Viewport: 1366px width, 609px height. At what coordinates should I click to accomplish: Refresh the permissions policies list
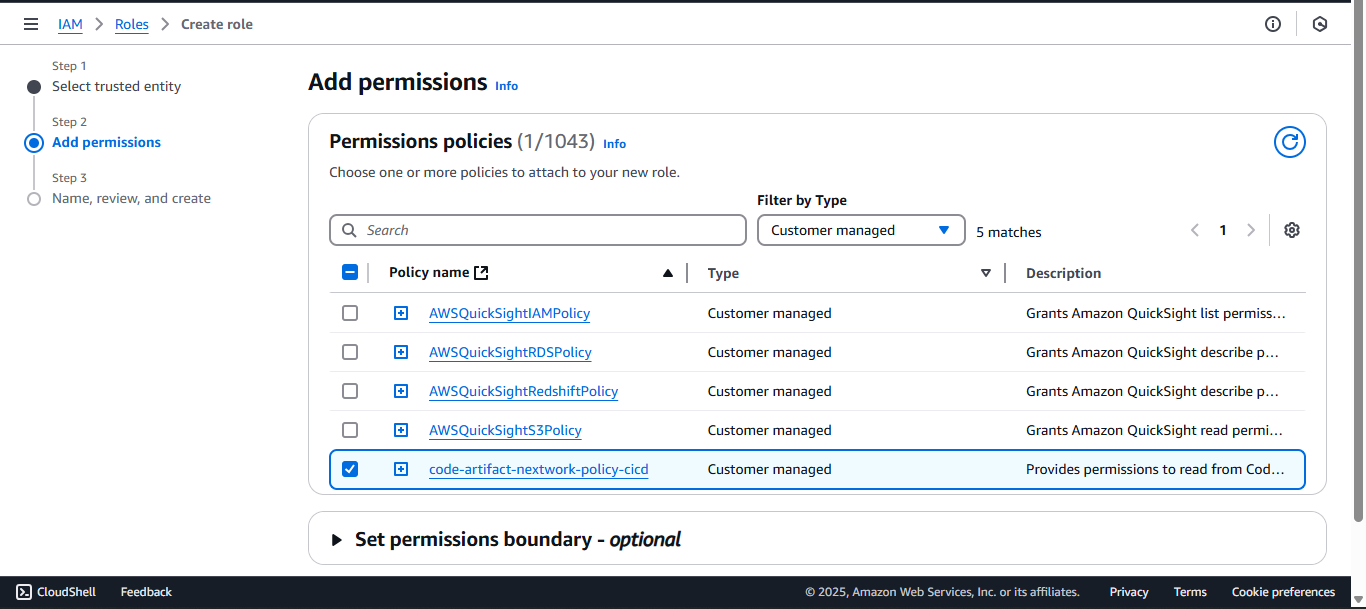coord(1290,142)
